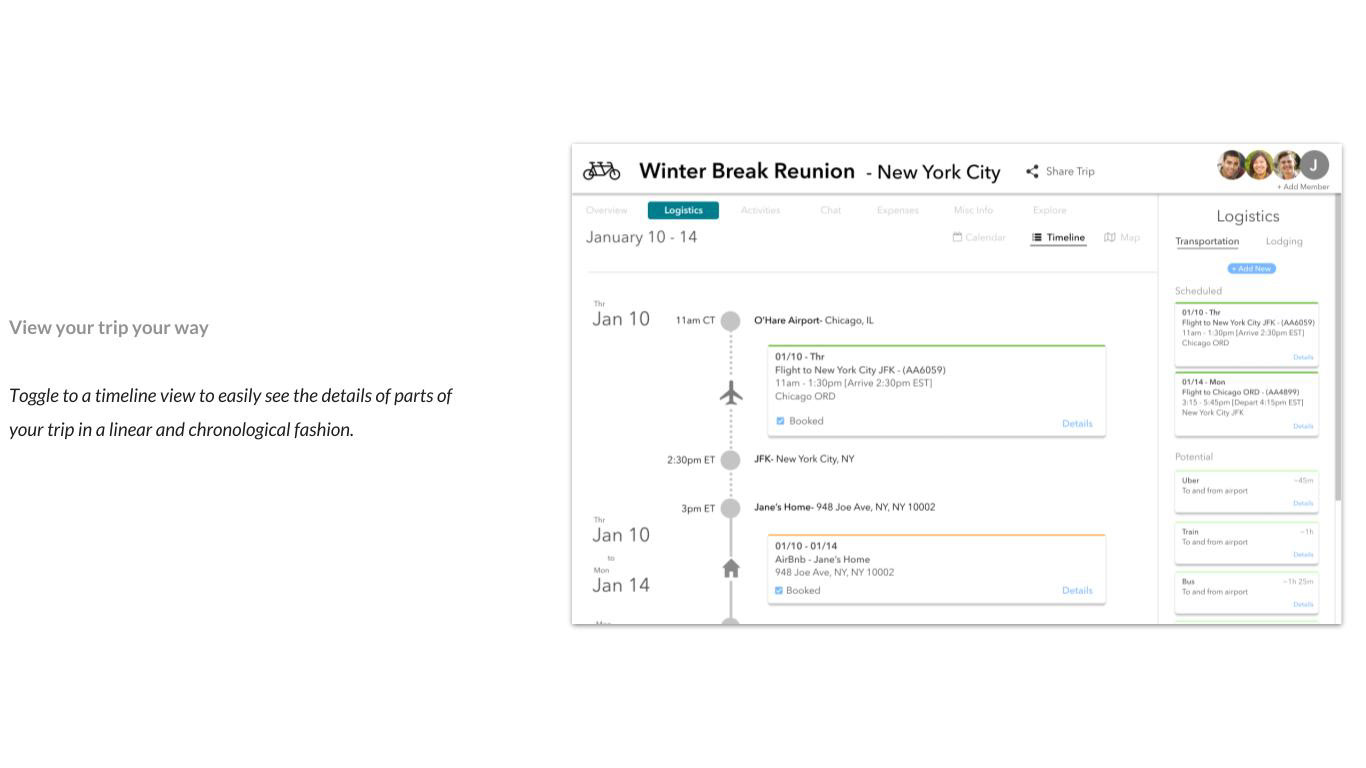Open Details for sidebar AA4899 flight
Image resolution: width=1366 pixels, height=768 pixels.
[1303, 427]
